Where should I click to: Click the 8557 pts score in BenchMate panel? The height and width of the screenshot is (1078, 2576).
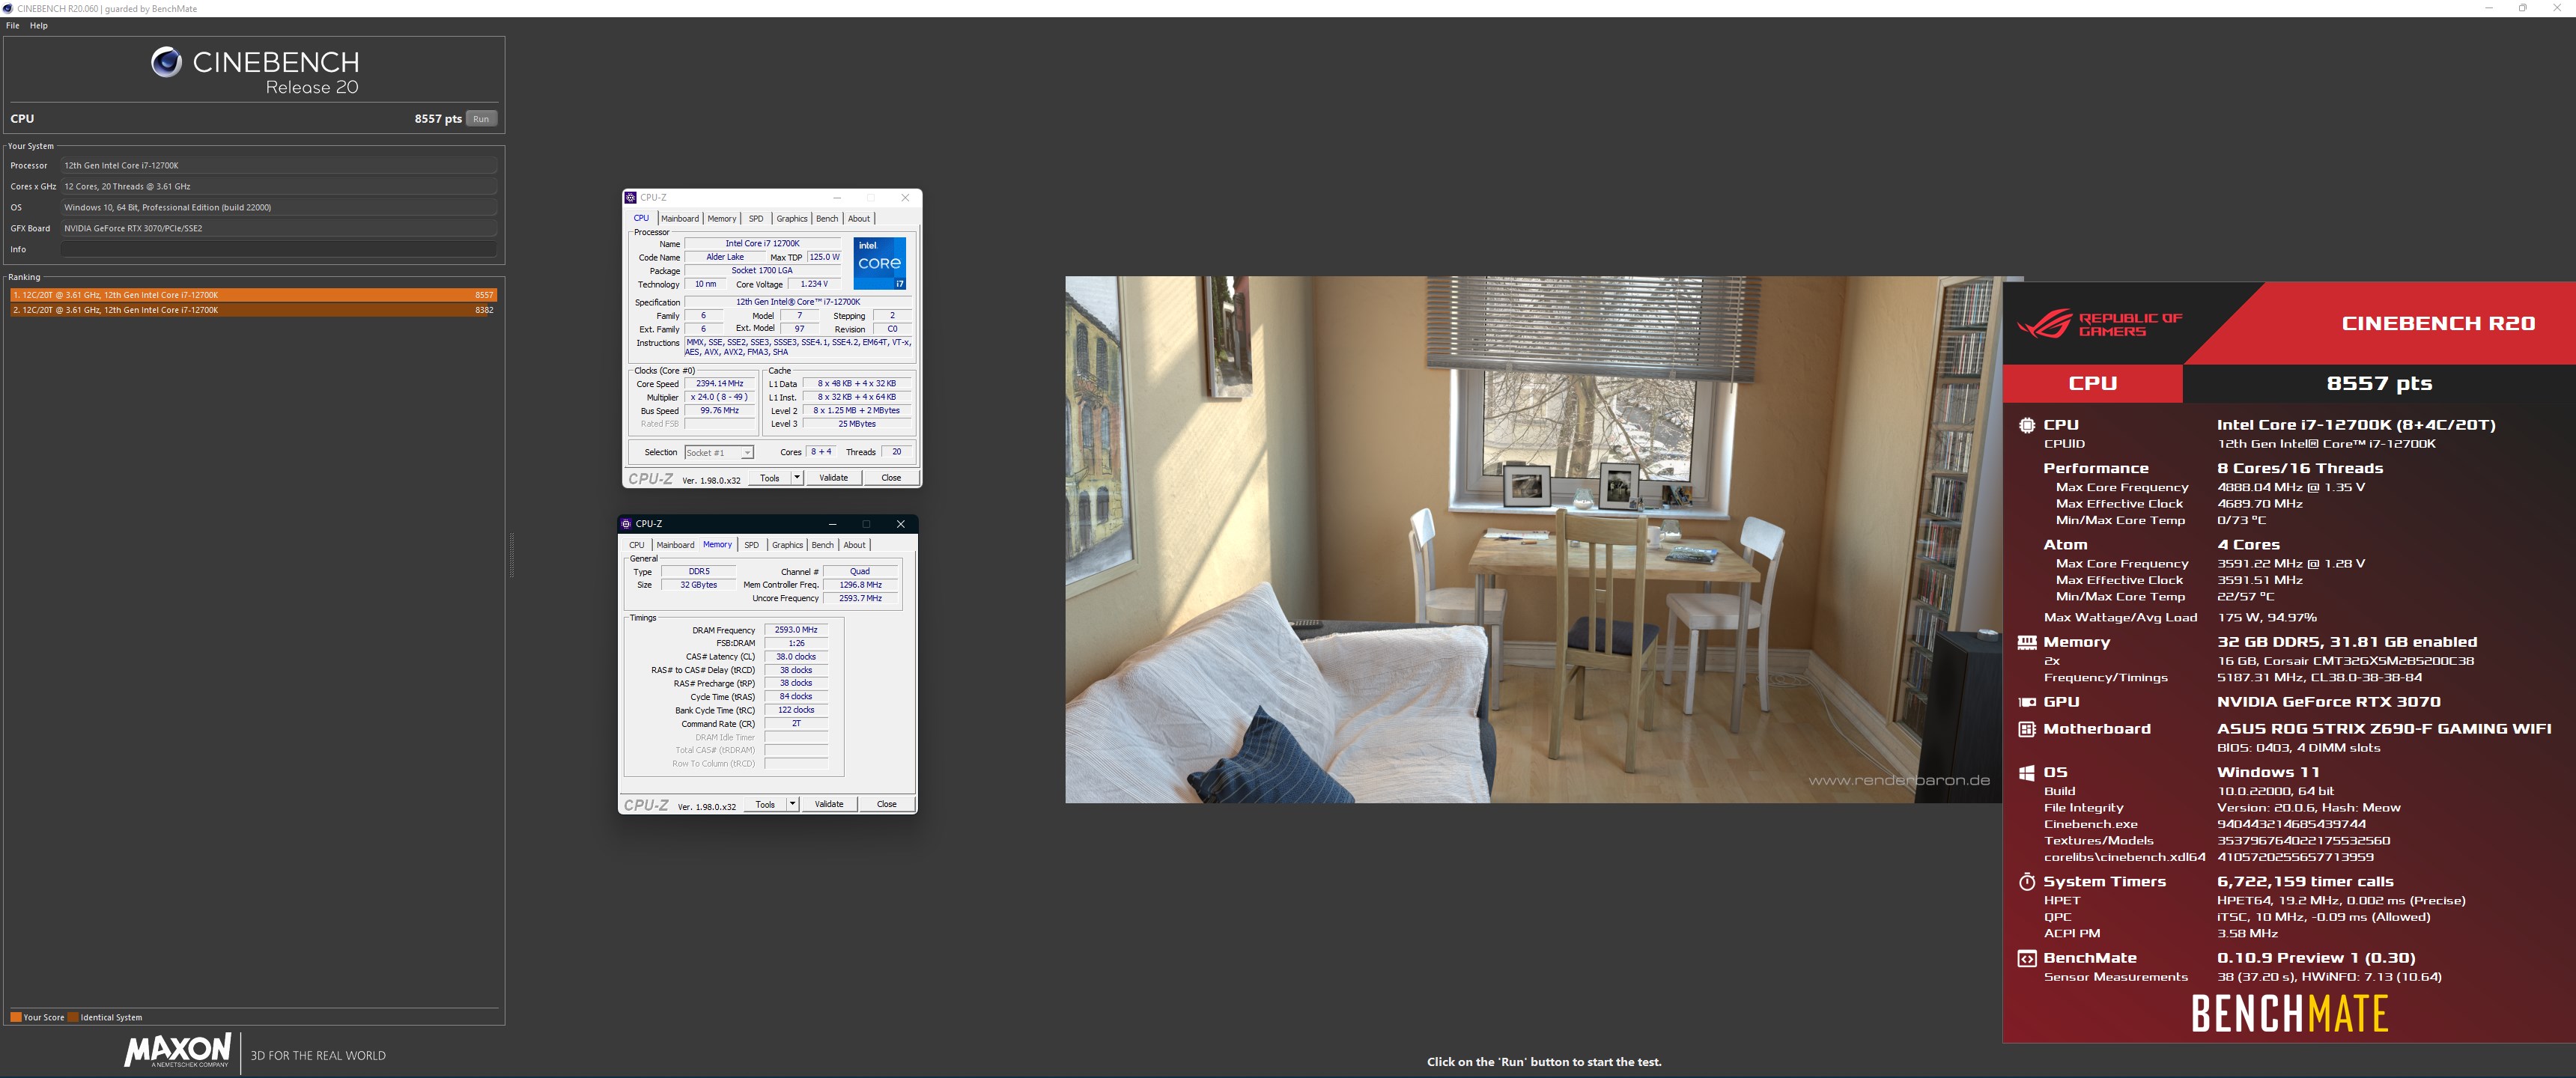pyautogui.click(x=2379, y=383)
